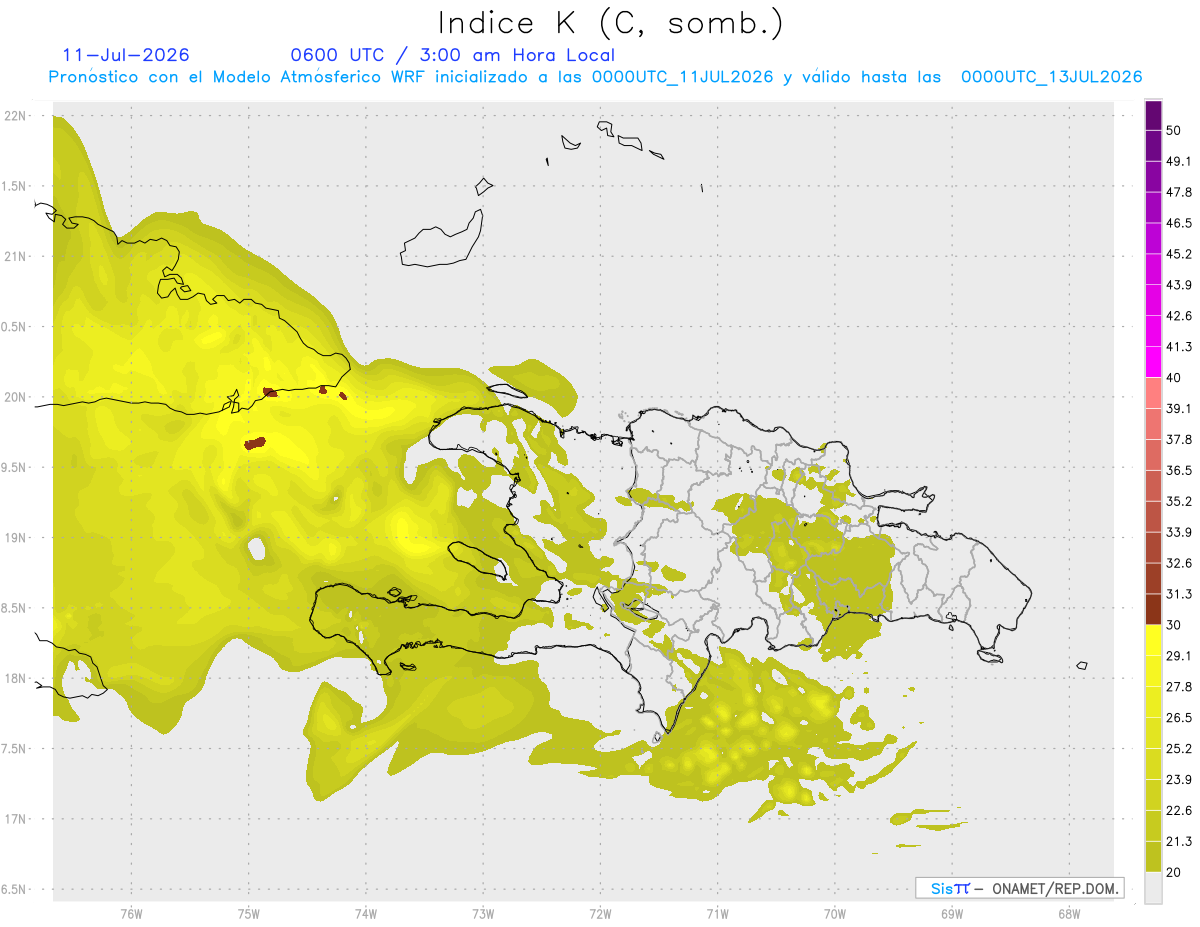This screenshot has height=927, width=1200.
Task: Click the "22N" latitude label
Action: pos(16,116)
